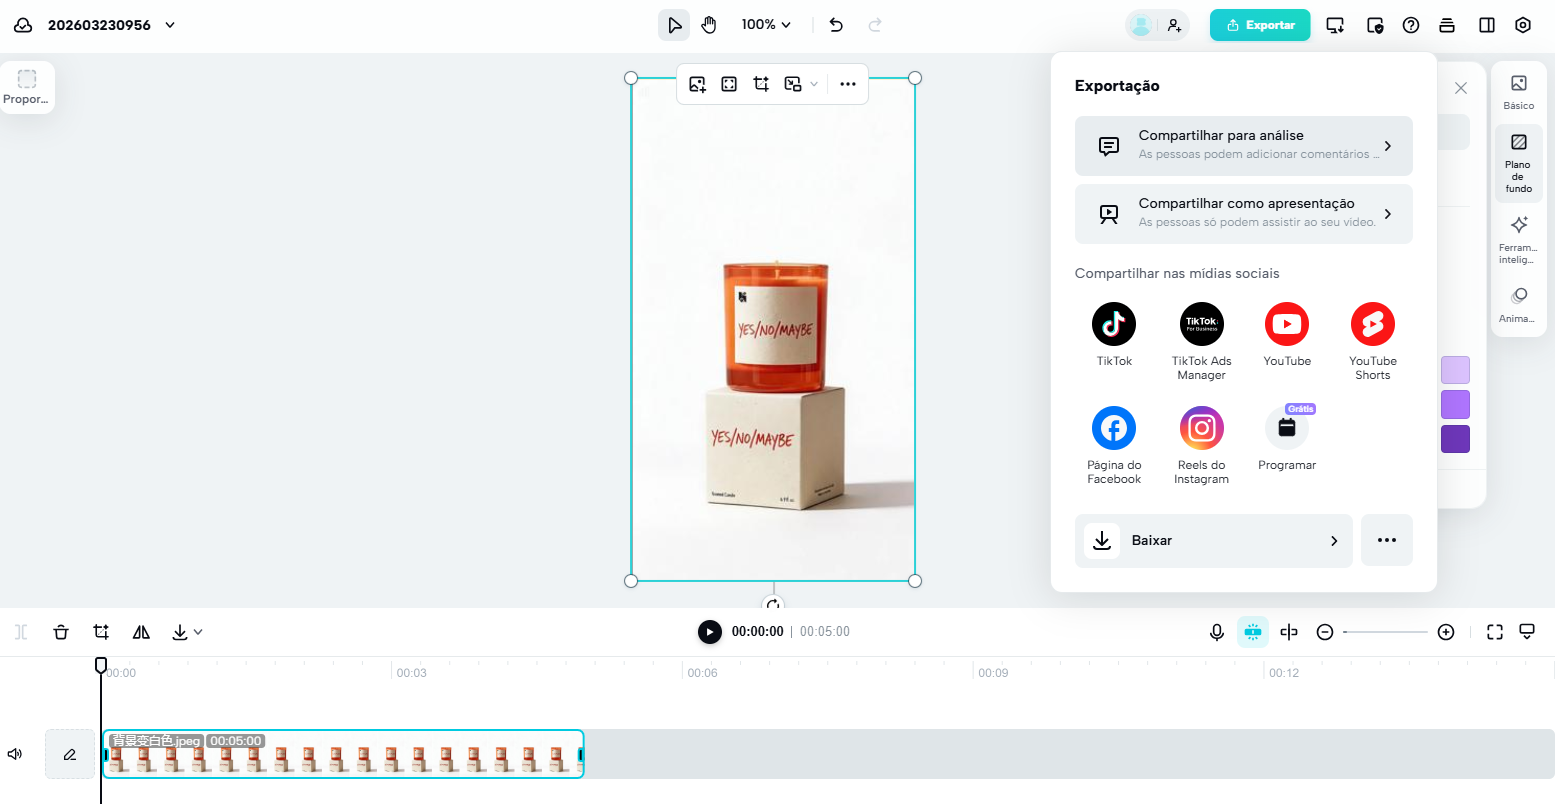Click the shrink-to-window icon above canvas

click(x=793, y=84)
